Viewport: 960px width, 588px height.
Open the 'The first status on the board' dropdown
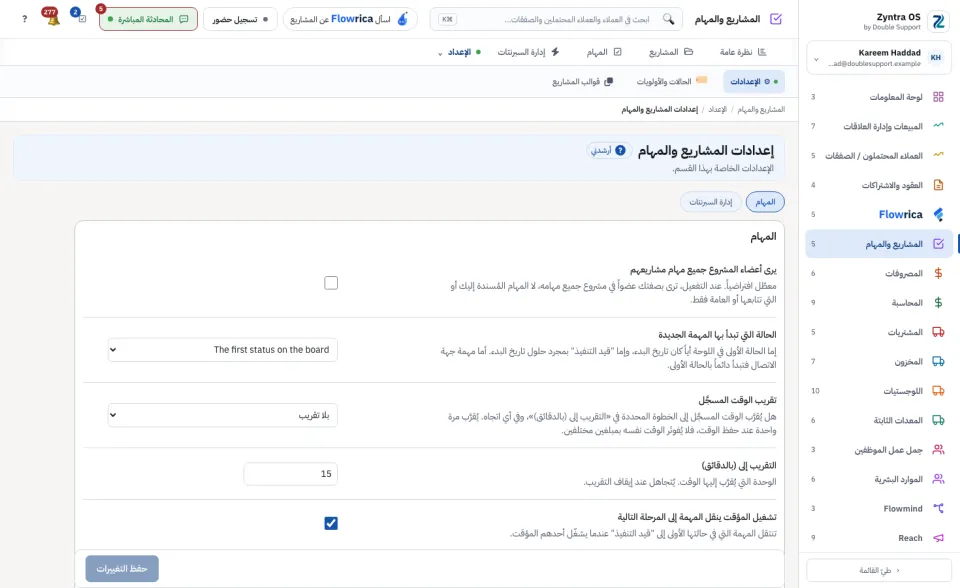tap(223, 350)
